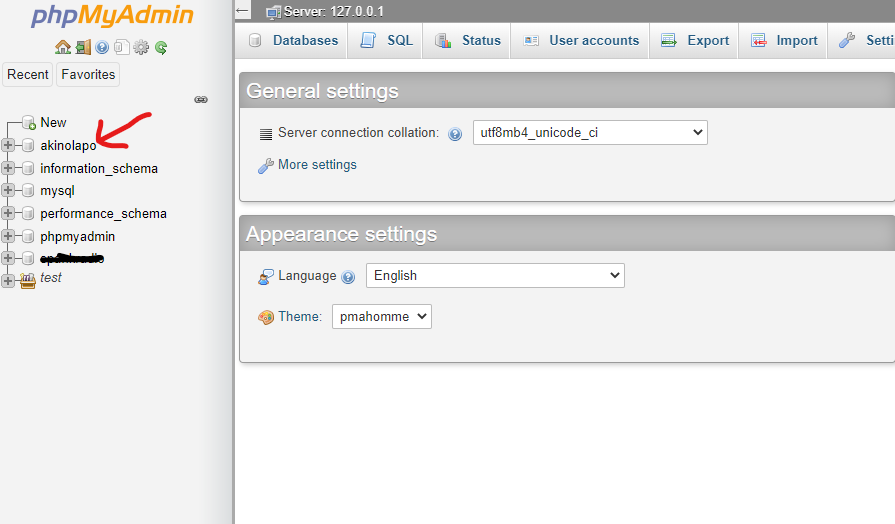
Task: Select the information_schema database
Action: (99, 168)
